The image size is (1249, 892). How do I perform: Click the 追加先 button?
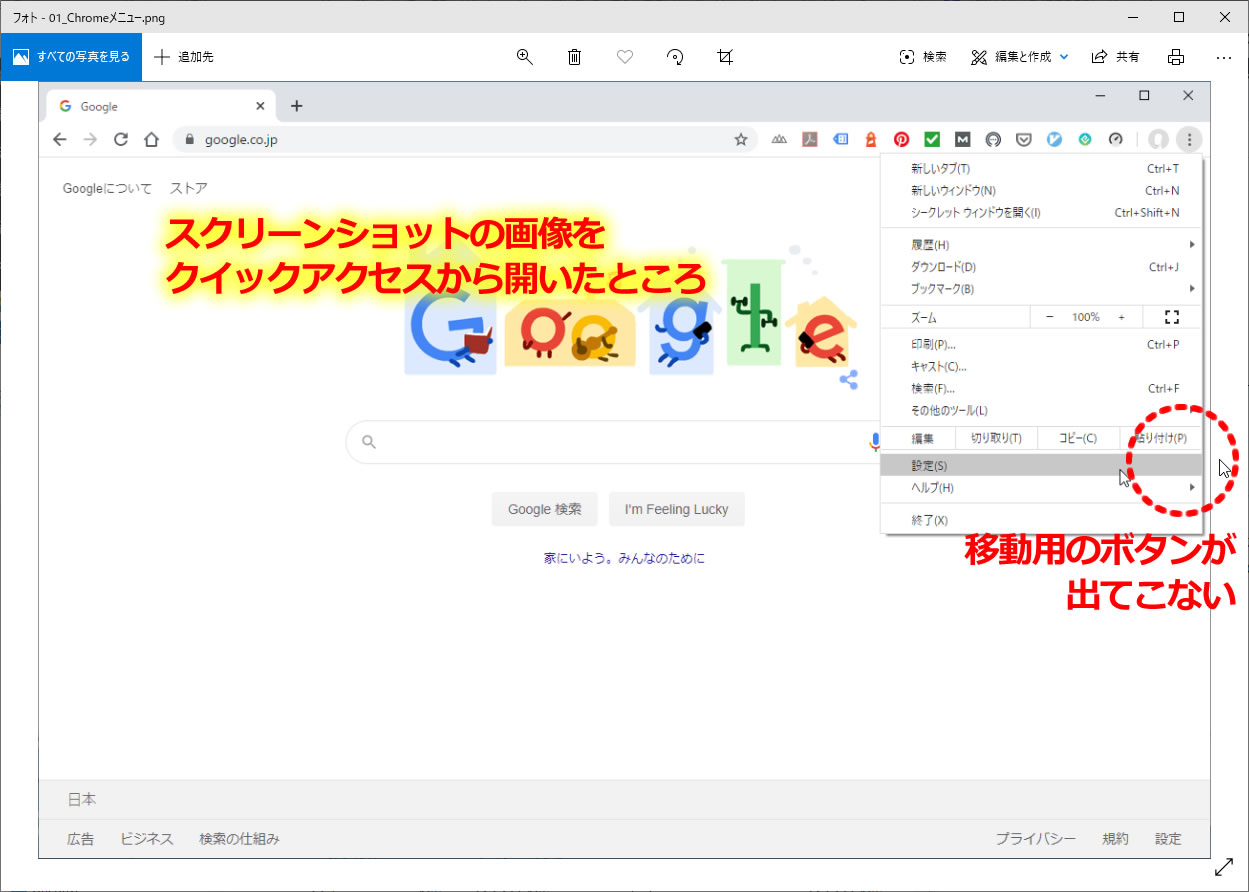pos(184,57)
